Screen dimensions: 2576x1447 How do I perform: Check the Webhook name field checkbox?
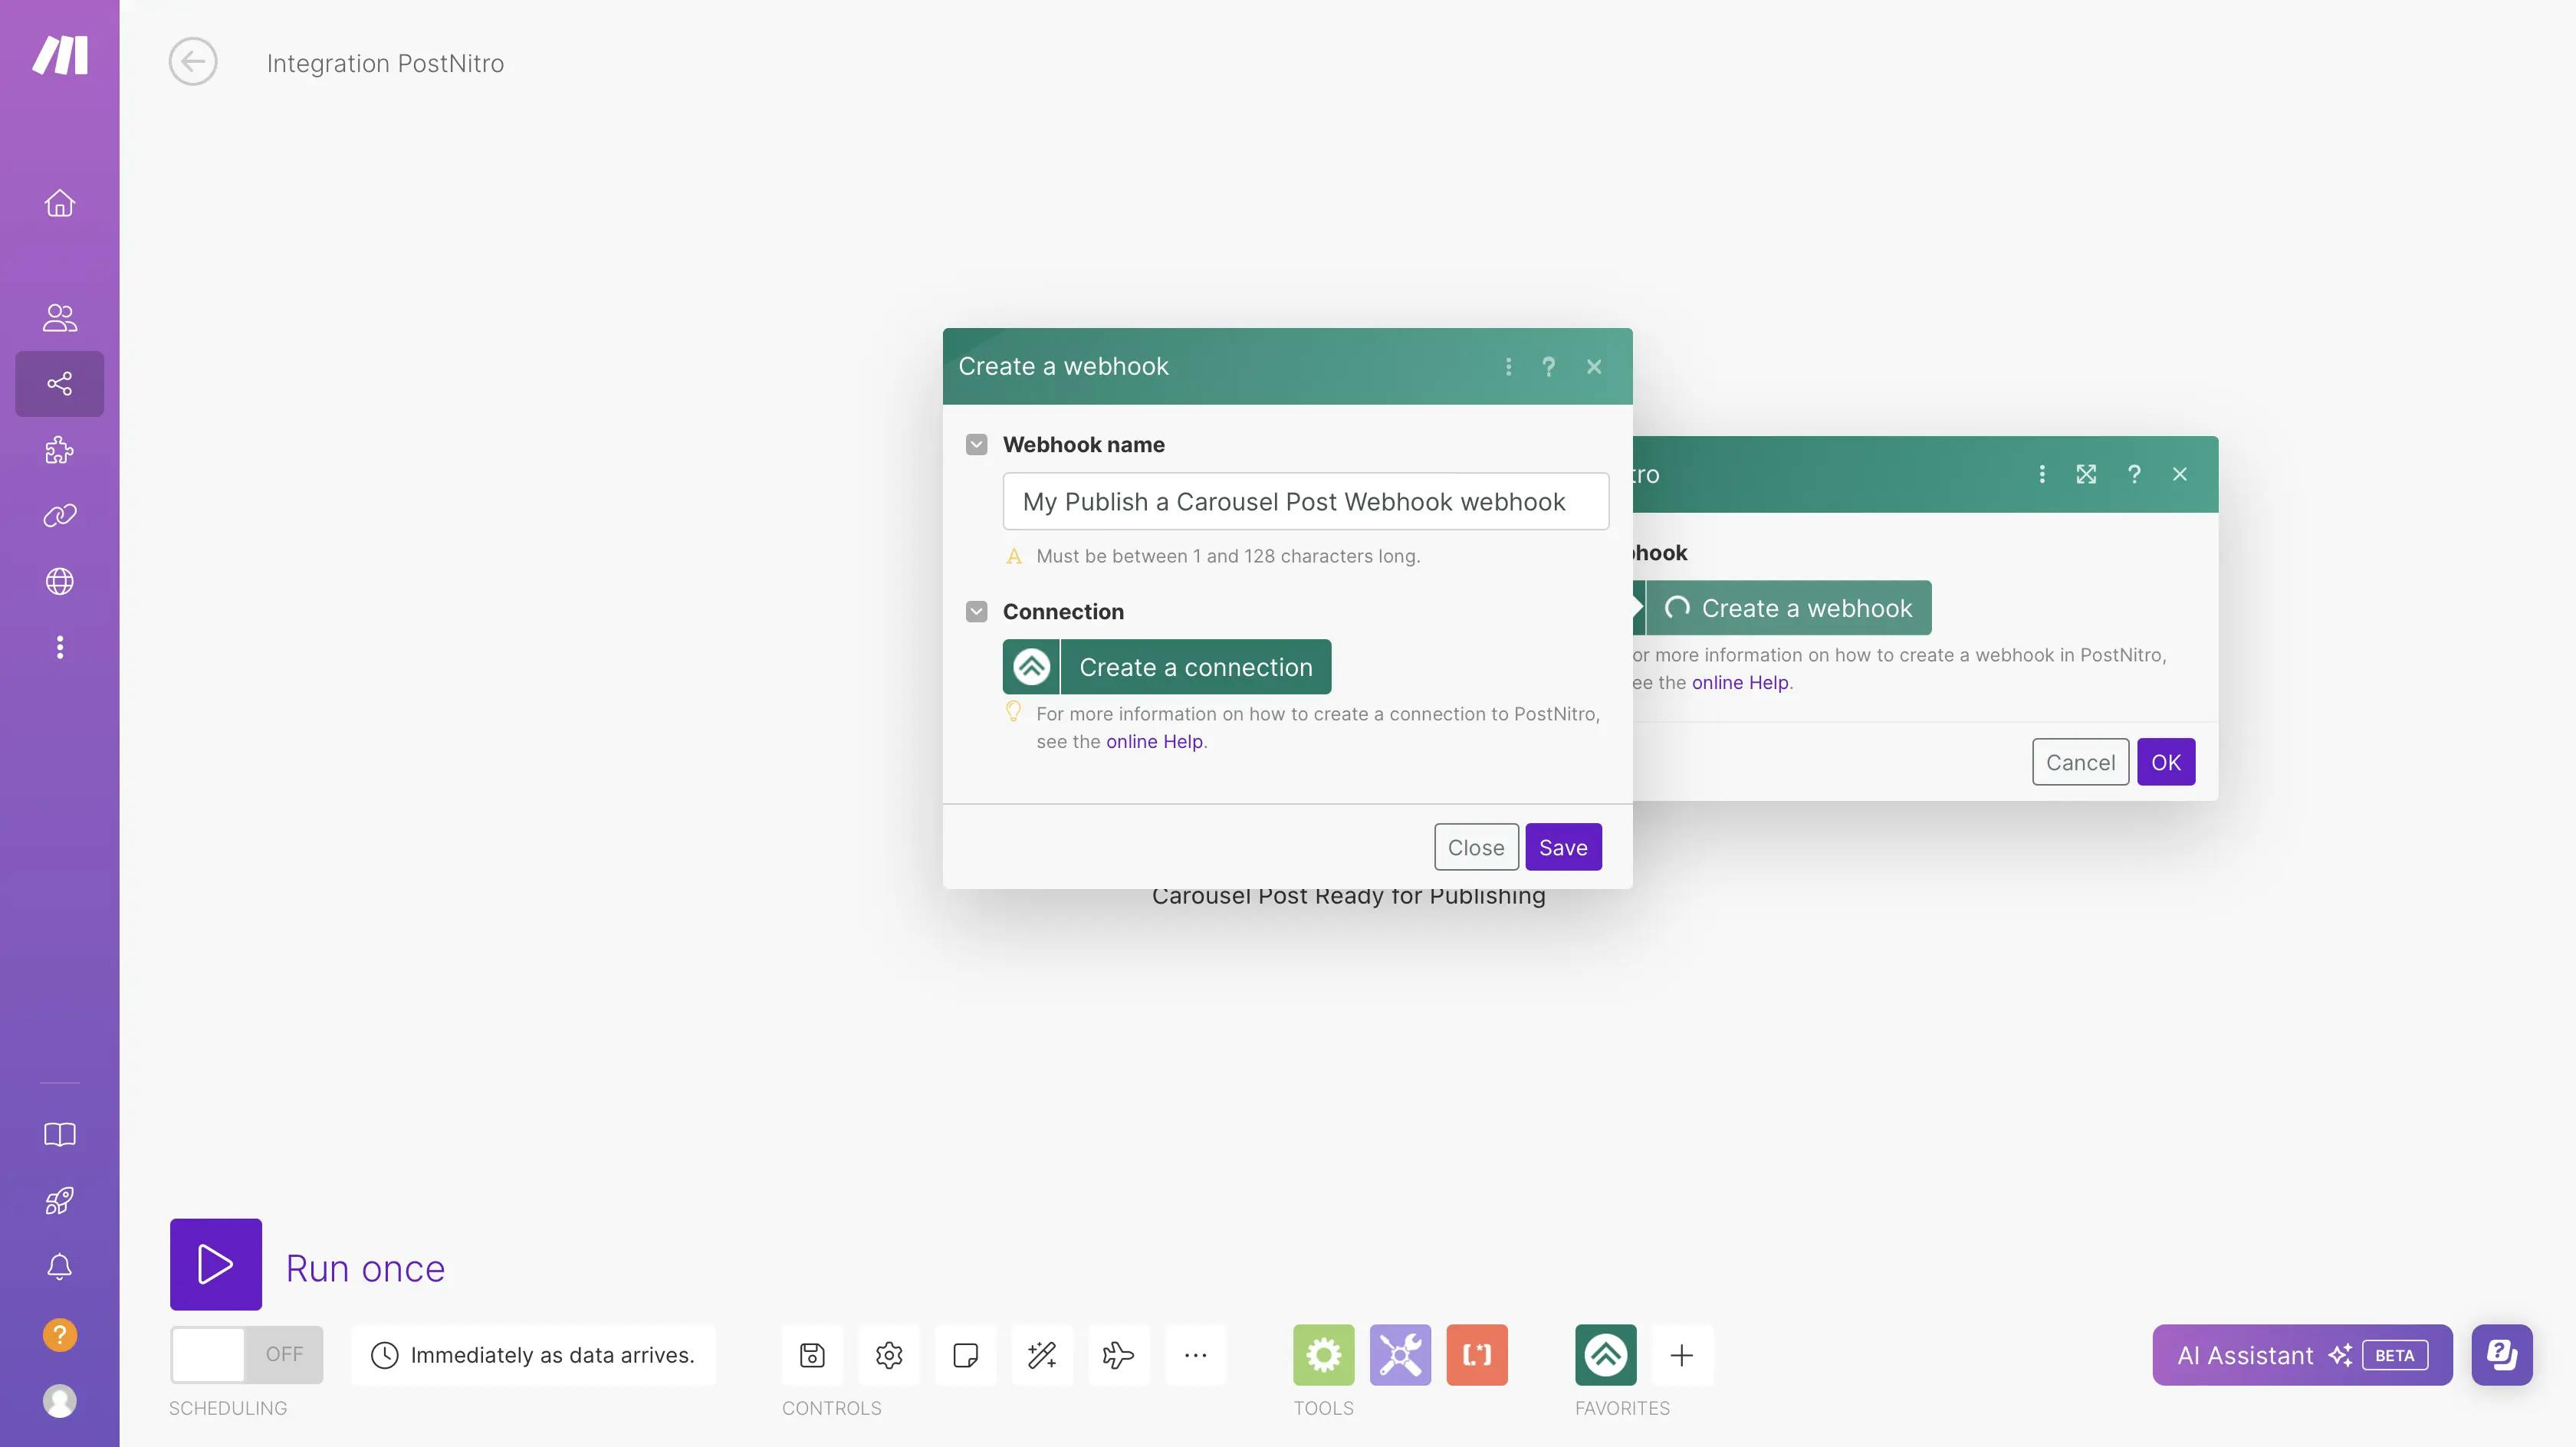(977, 444)
